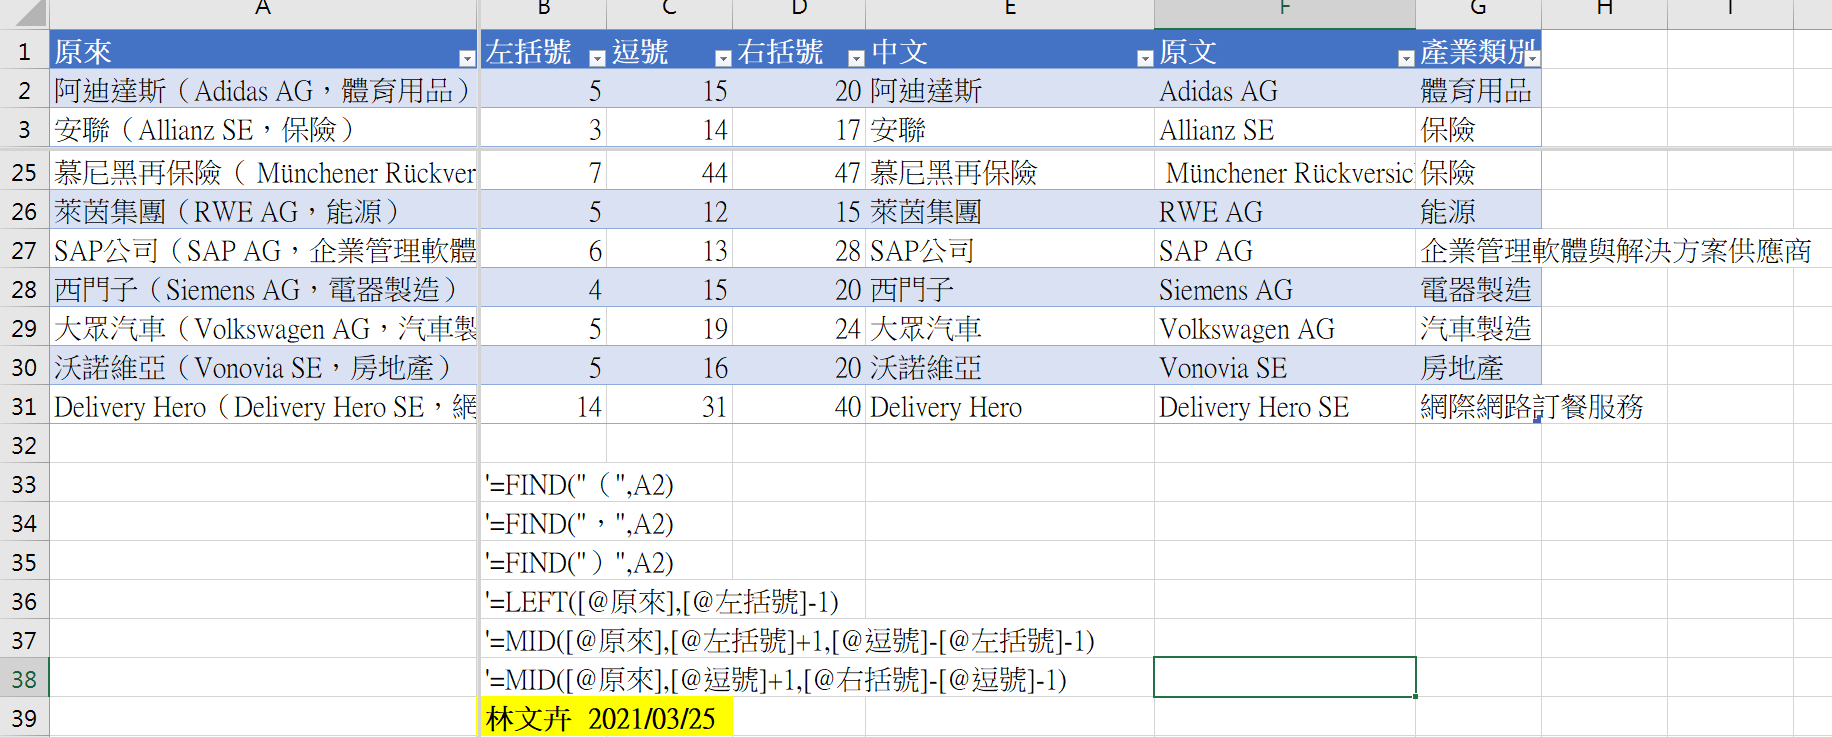The width and height of the screenshot is (1832, 737).
Task: Click the 逗號 value 31 in row 31
Action: (670, 406)
